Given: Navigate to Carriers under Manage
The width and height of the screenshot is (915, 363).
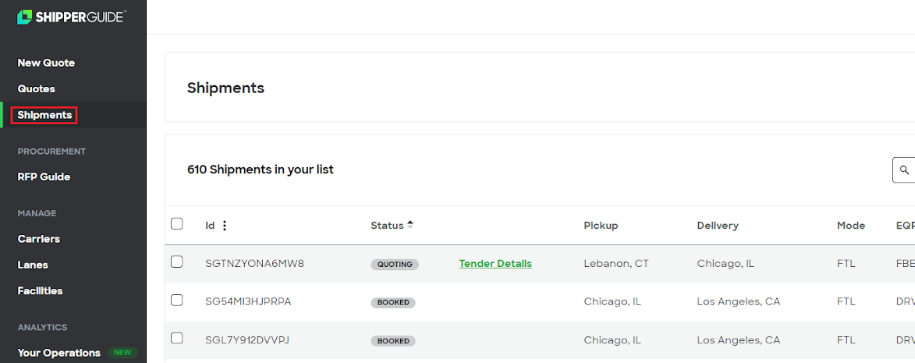Looking at the screenshot, I should click(39, 239).
